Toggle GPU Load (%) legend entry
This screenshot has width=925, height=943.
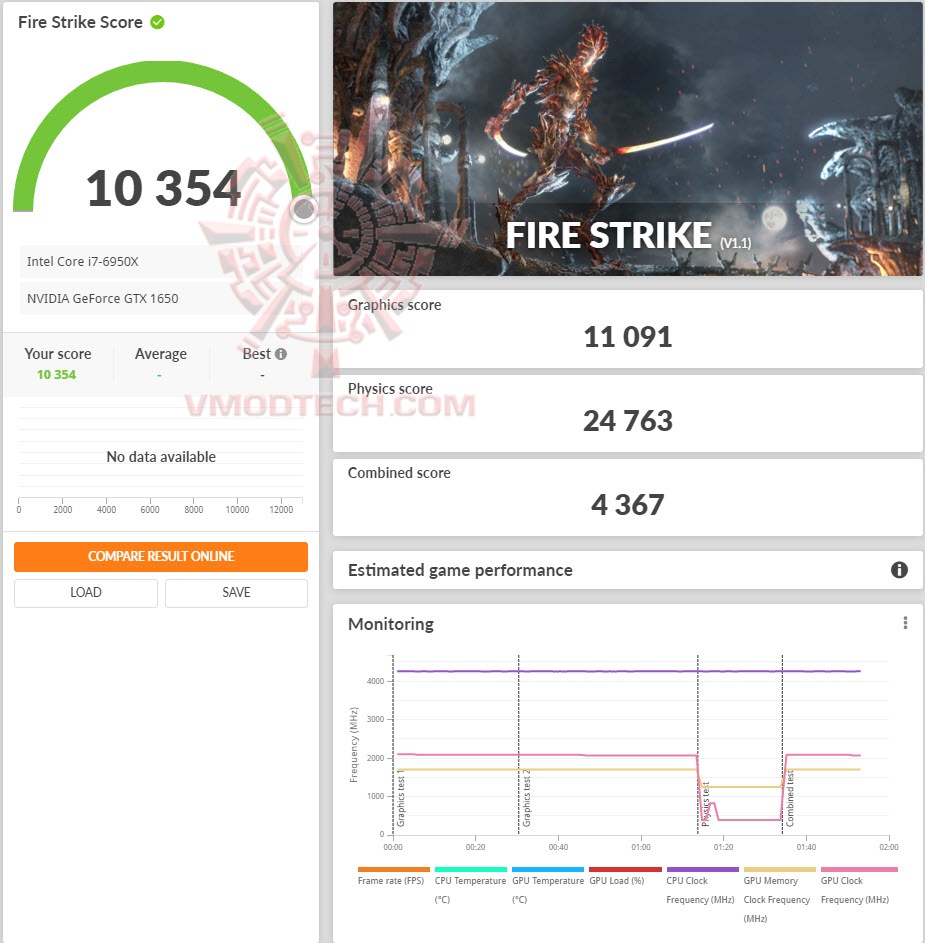click(x=625, y=876)
